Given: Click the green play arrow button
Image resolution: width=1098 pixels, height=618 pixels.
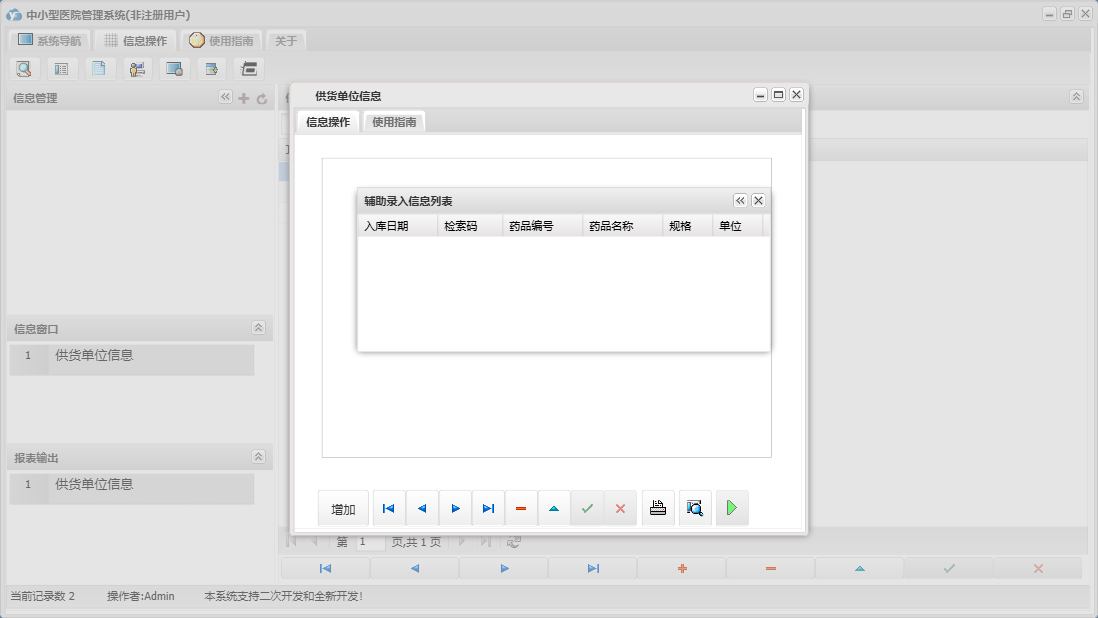Looking at the screenshot, I should 732,508.
